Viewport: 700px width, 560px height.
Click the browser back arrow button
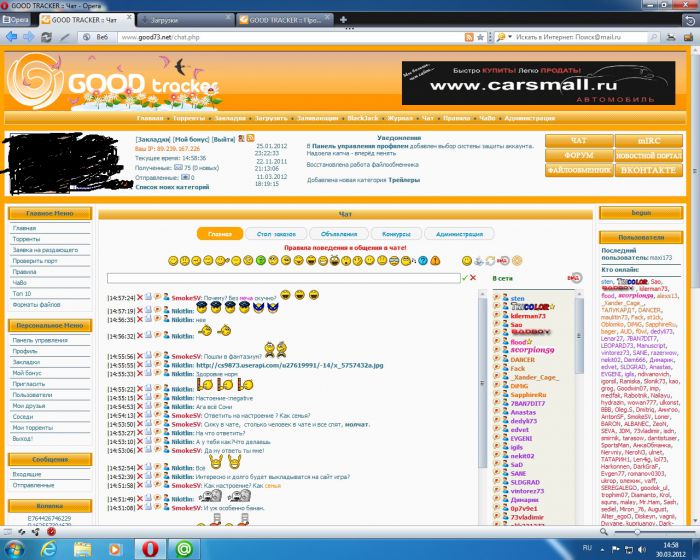(x=10, y=37)
